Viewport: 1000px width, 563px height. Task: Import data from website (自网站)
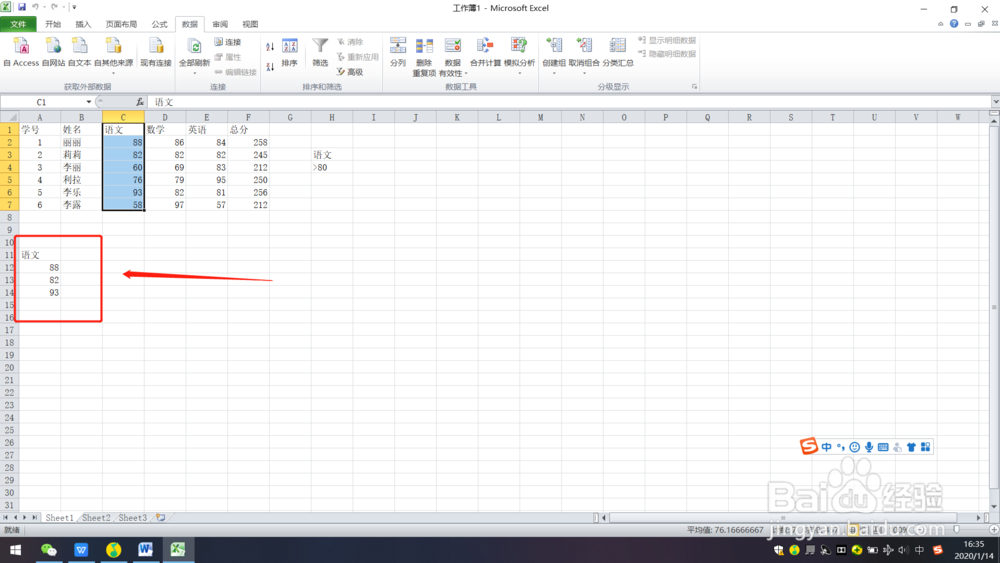[x=54, y=52]
